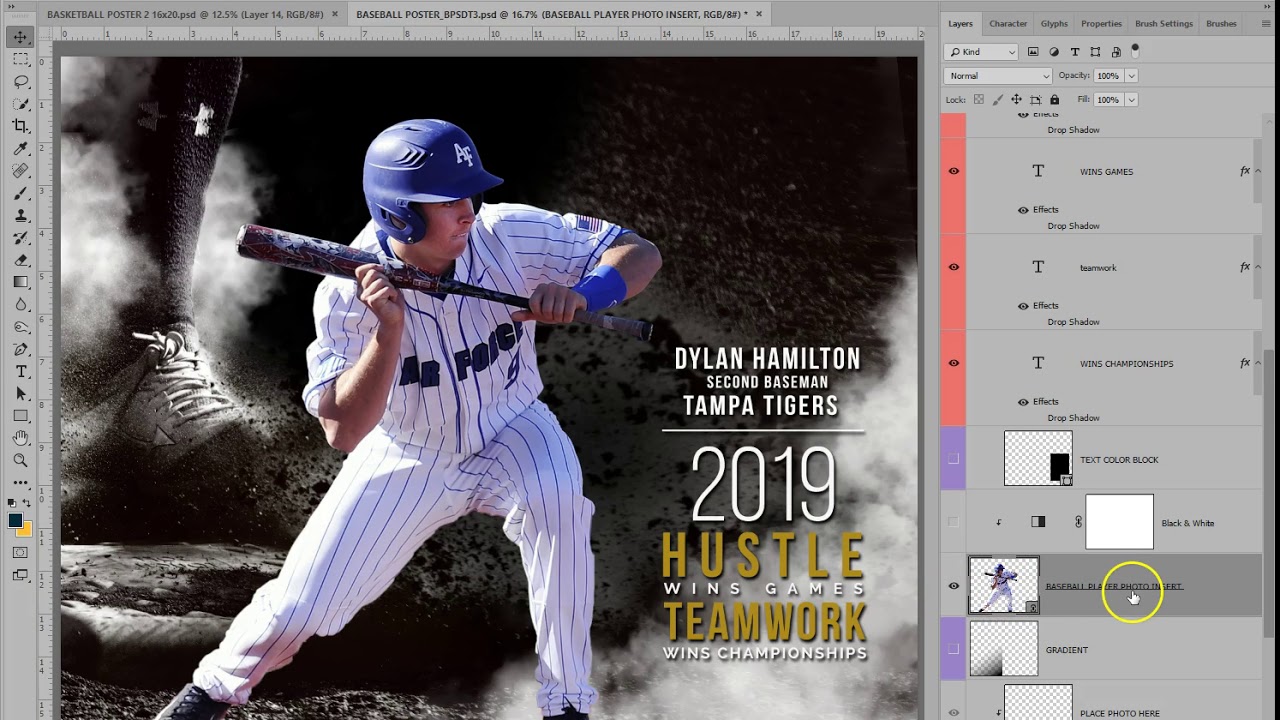Lock layer position
Viewport: 1280px width, 720px height.
(x=1016, y=100)
